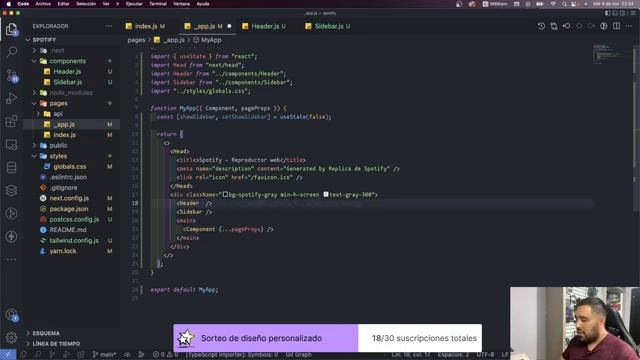The height and width of the screenshot is (360, 640).
Task: Open README.md file
Action: 68,230
